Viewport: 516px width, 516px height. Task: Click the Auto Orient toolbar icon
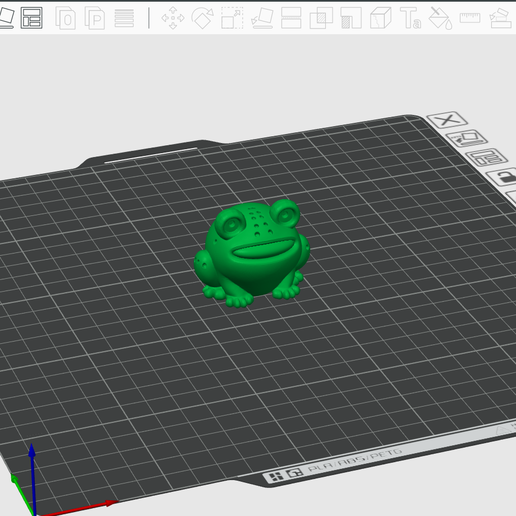tap(6, 17)
